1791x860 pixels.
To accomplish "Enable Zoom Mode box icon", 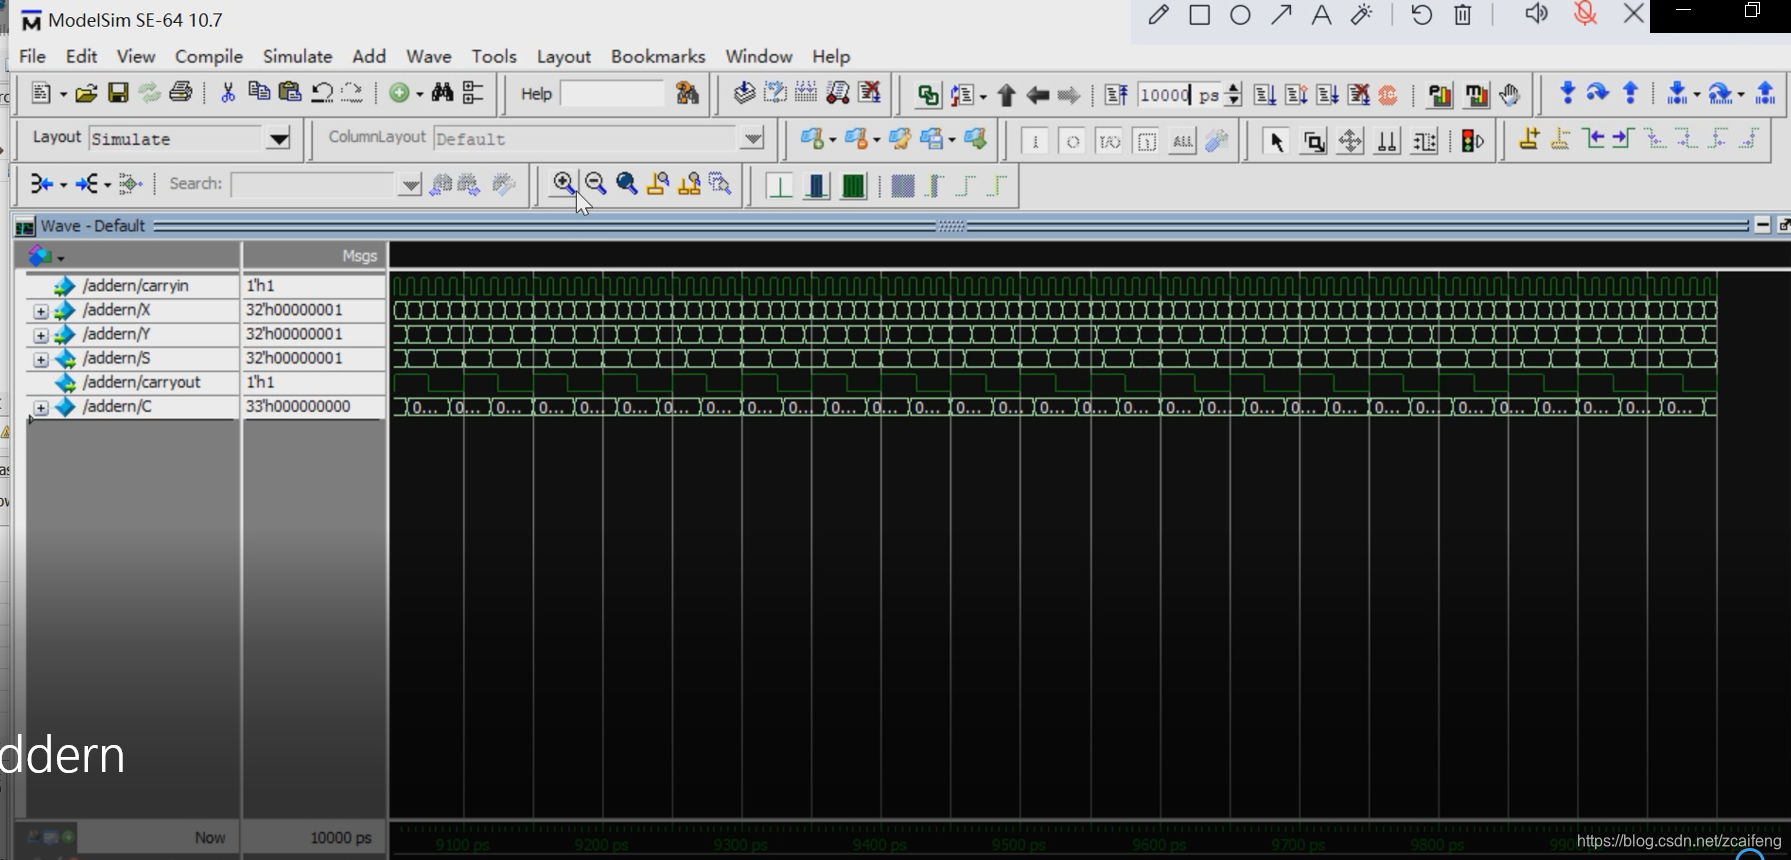I will 1314,141.
